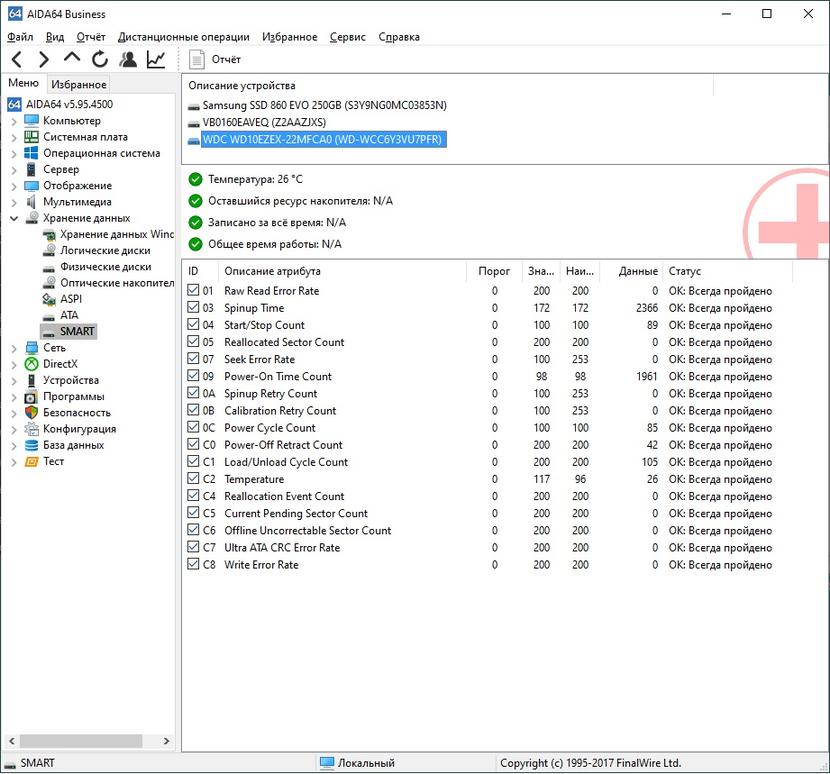Uncheck the 01 Raw Read Error Rate checkbox
The image size is (830, 774).
click(x=193, y=290)
